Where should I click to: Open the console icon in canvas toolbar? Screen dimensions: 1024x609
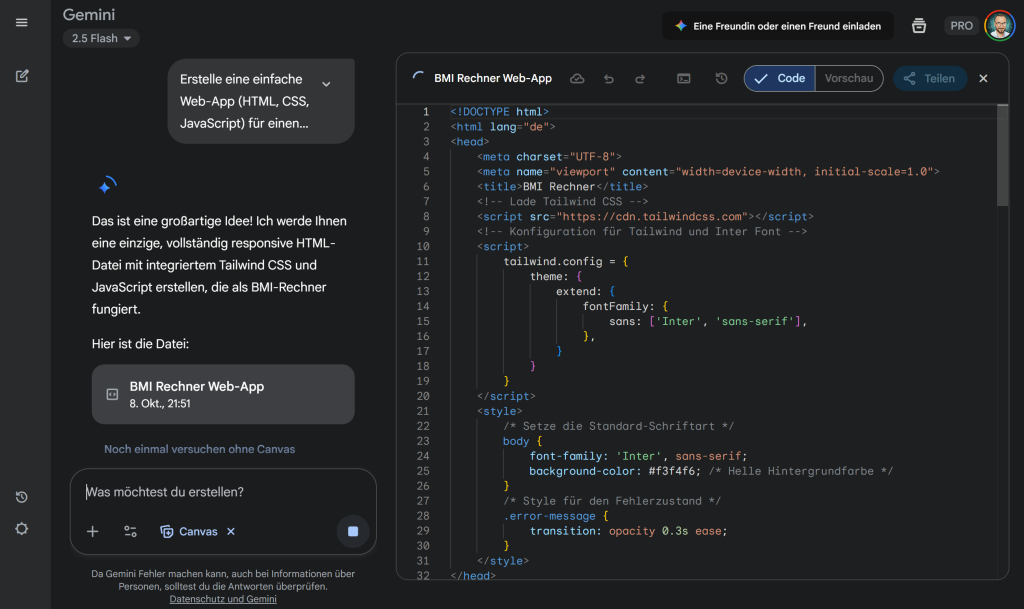point(684,78)
